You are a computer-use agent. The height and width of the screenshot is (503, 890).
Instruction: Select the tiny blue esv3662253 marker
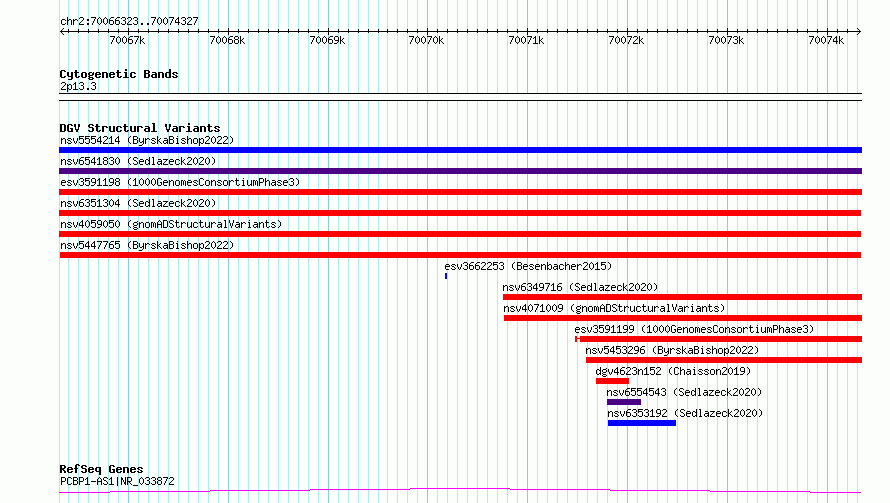pyautogui.click(x=446, y=276)
